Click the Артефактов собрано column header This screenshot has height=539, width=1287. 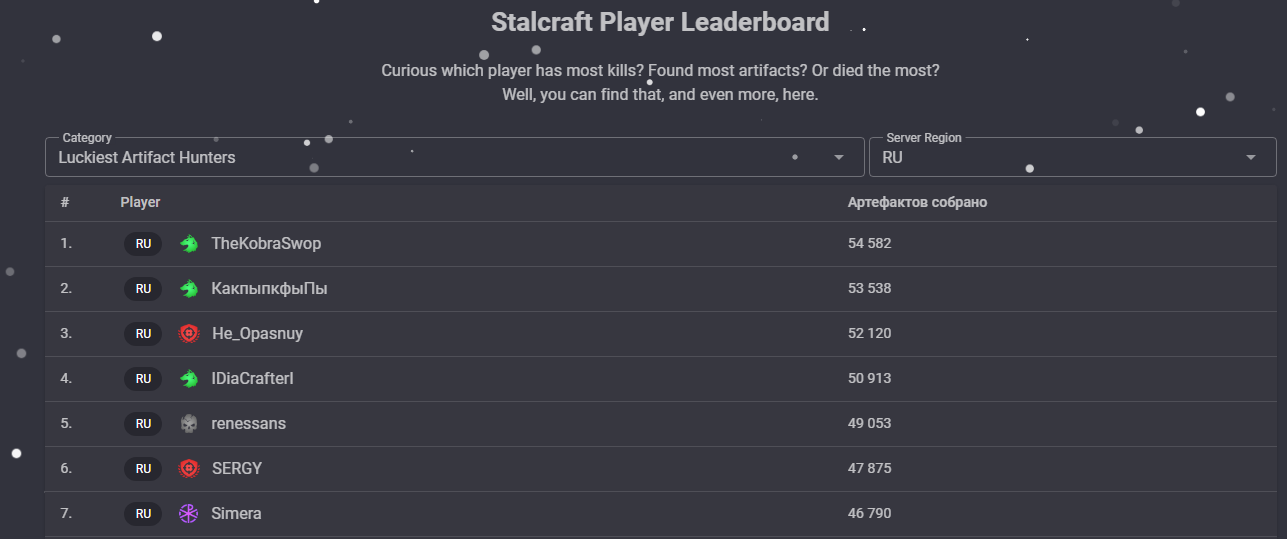coord(917,202)
